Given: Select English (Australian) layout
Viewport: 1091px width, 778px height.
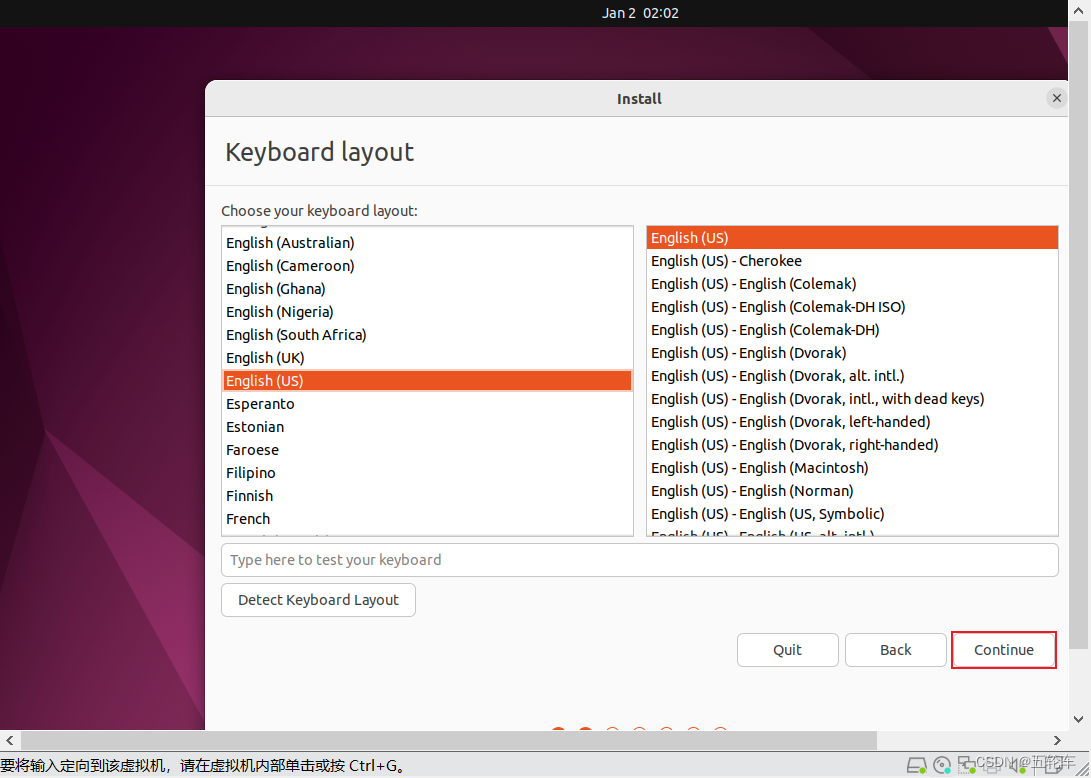Looking at the screenshot, I should pyautogui.click(x=427, y=243).
